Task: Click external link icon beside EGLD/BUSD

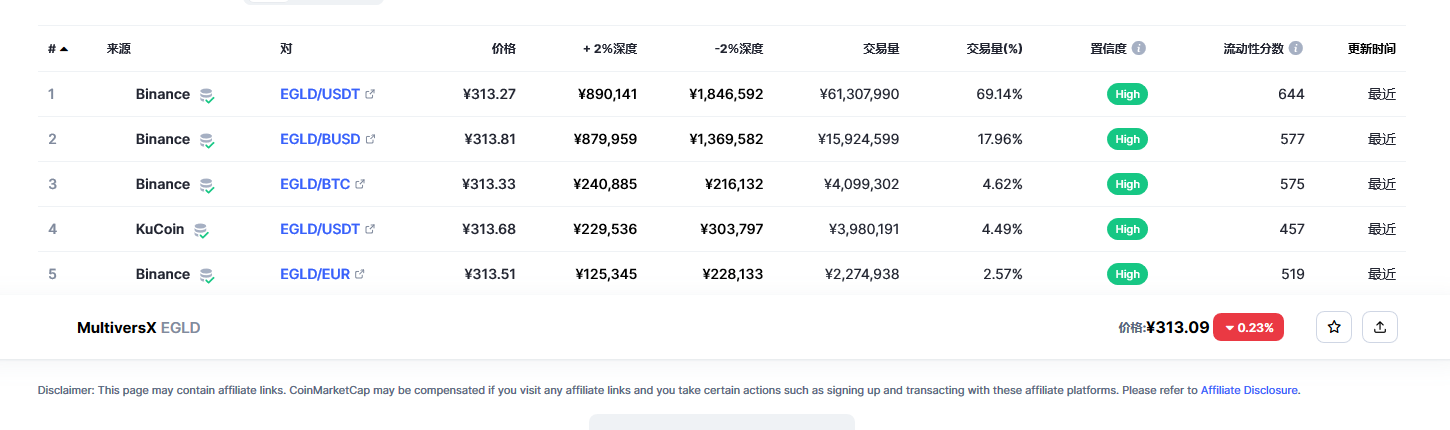Action: coord(370,139)
